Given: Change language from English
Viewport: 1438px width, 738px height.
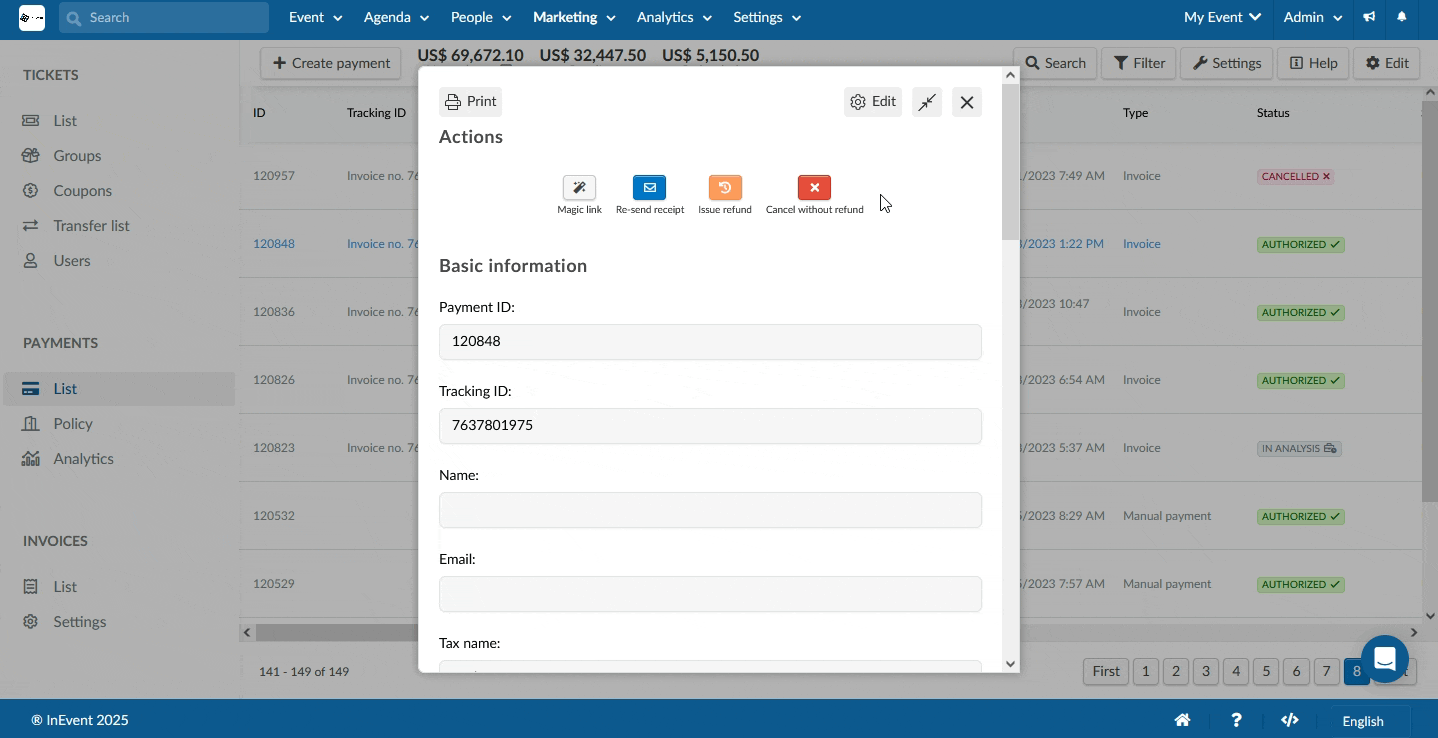Looking at the screenshot, I should [1363, 721].
